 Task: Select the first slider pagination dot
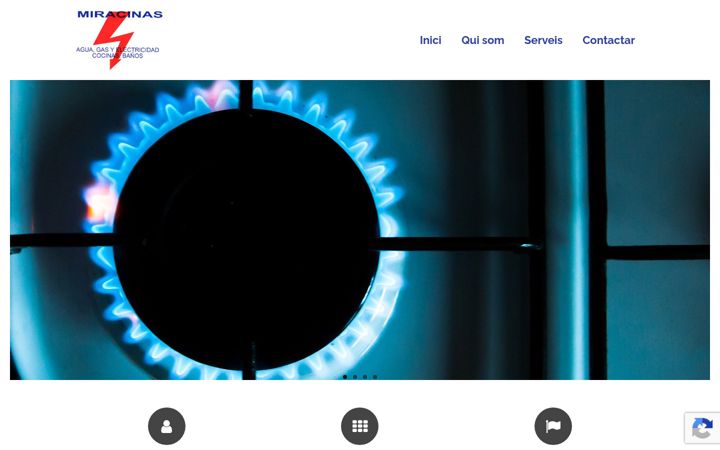[x=345, y=377]
